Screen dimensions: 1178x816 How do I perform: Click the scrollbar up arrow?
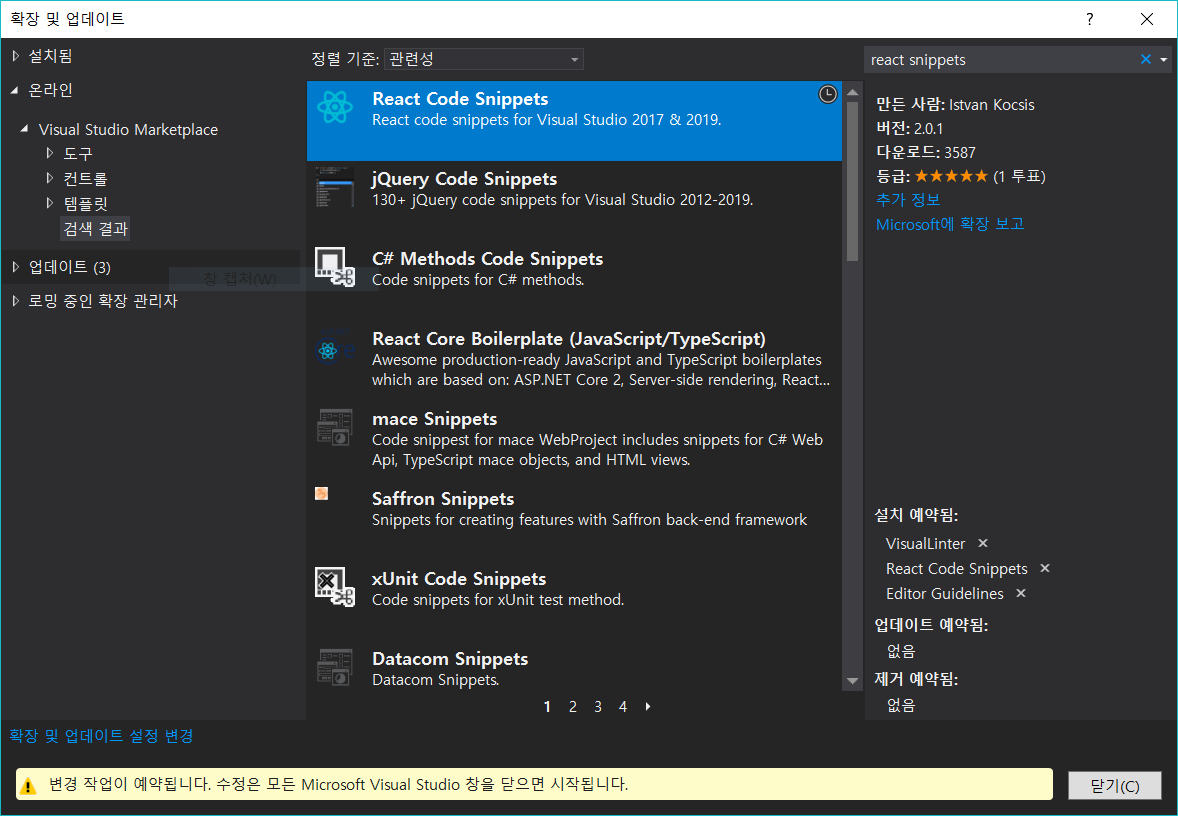point(852,92)
